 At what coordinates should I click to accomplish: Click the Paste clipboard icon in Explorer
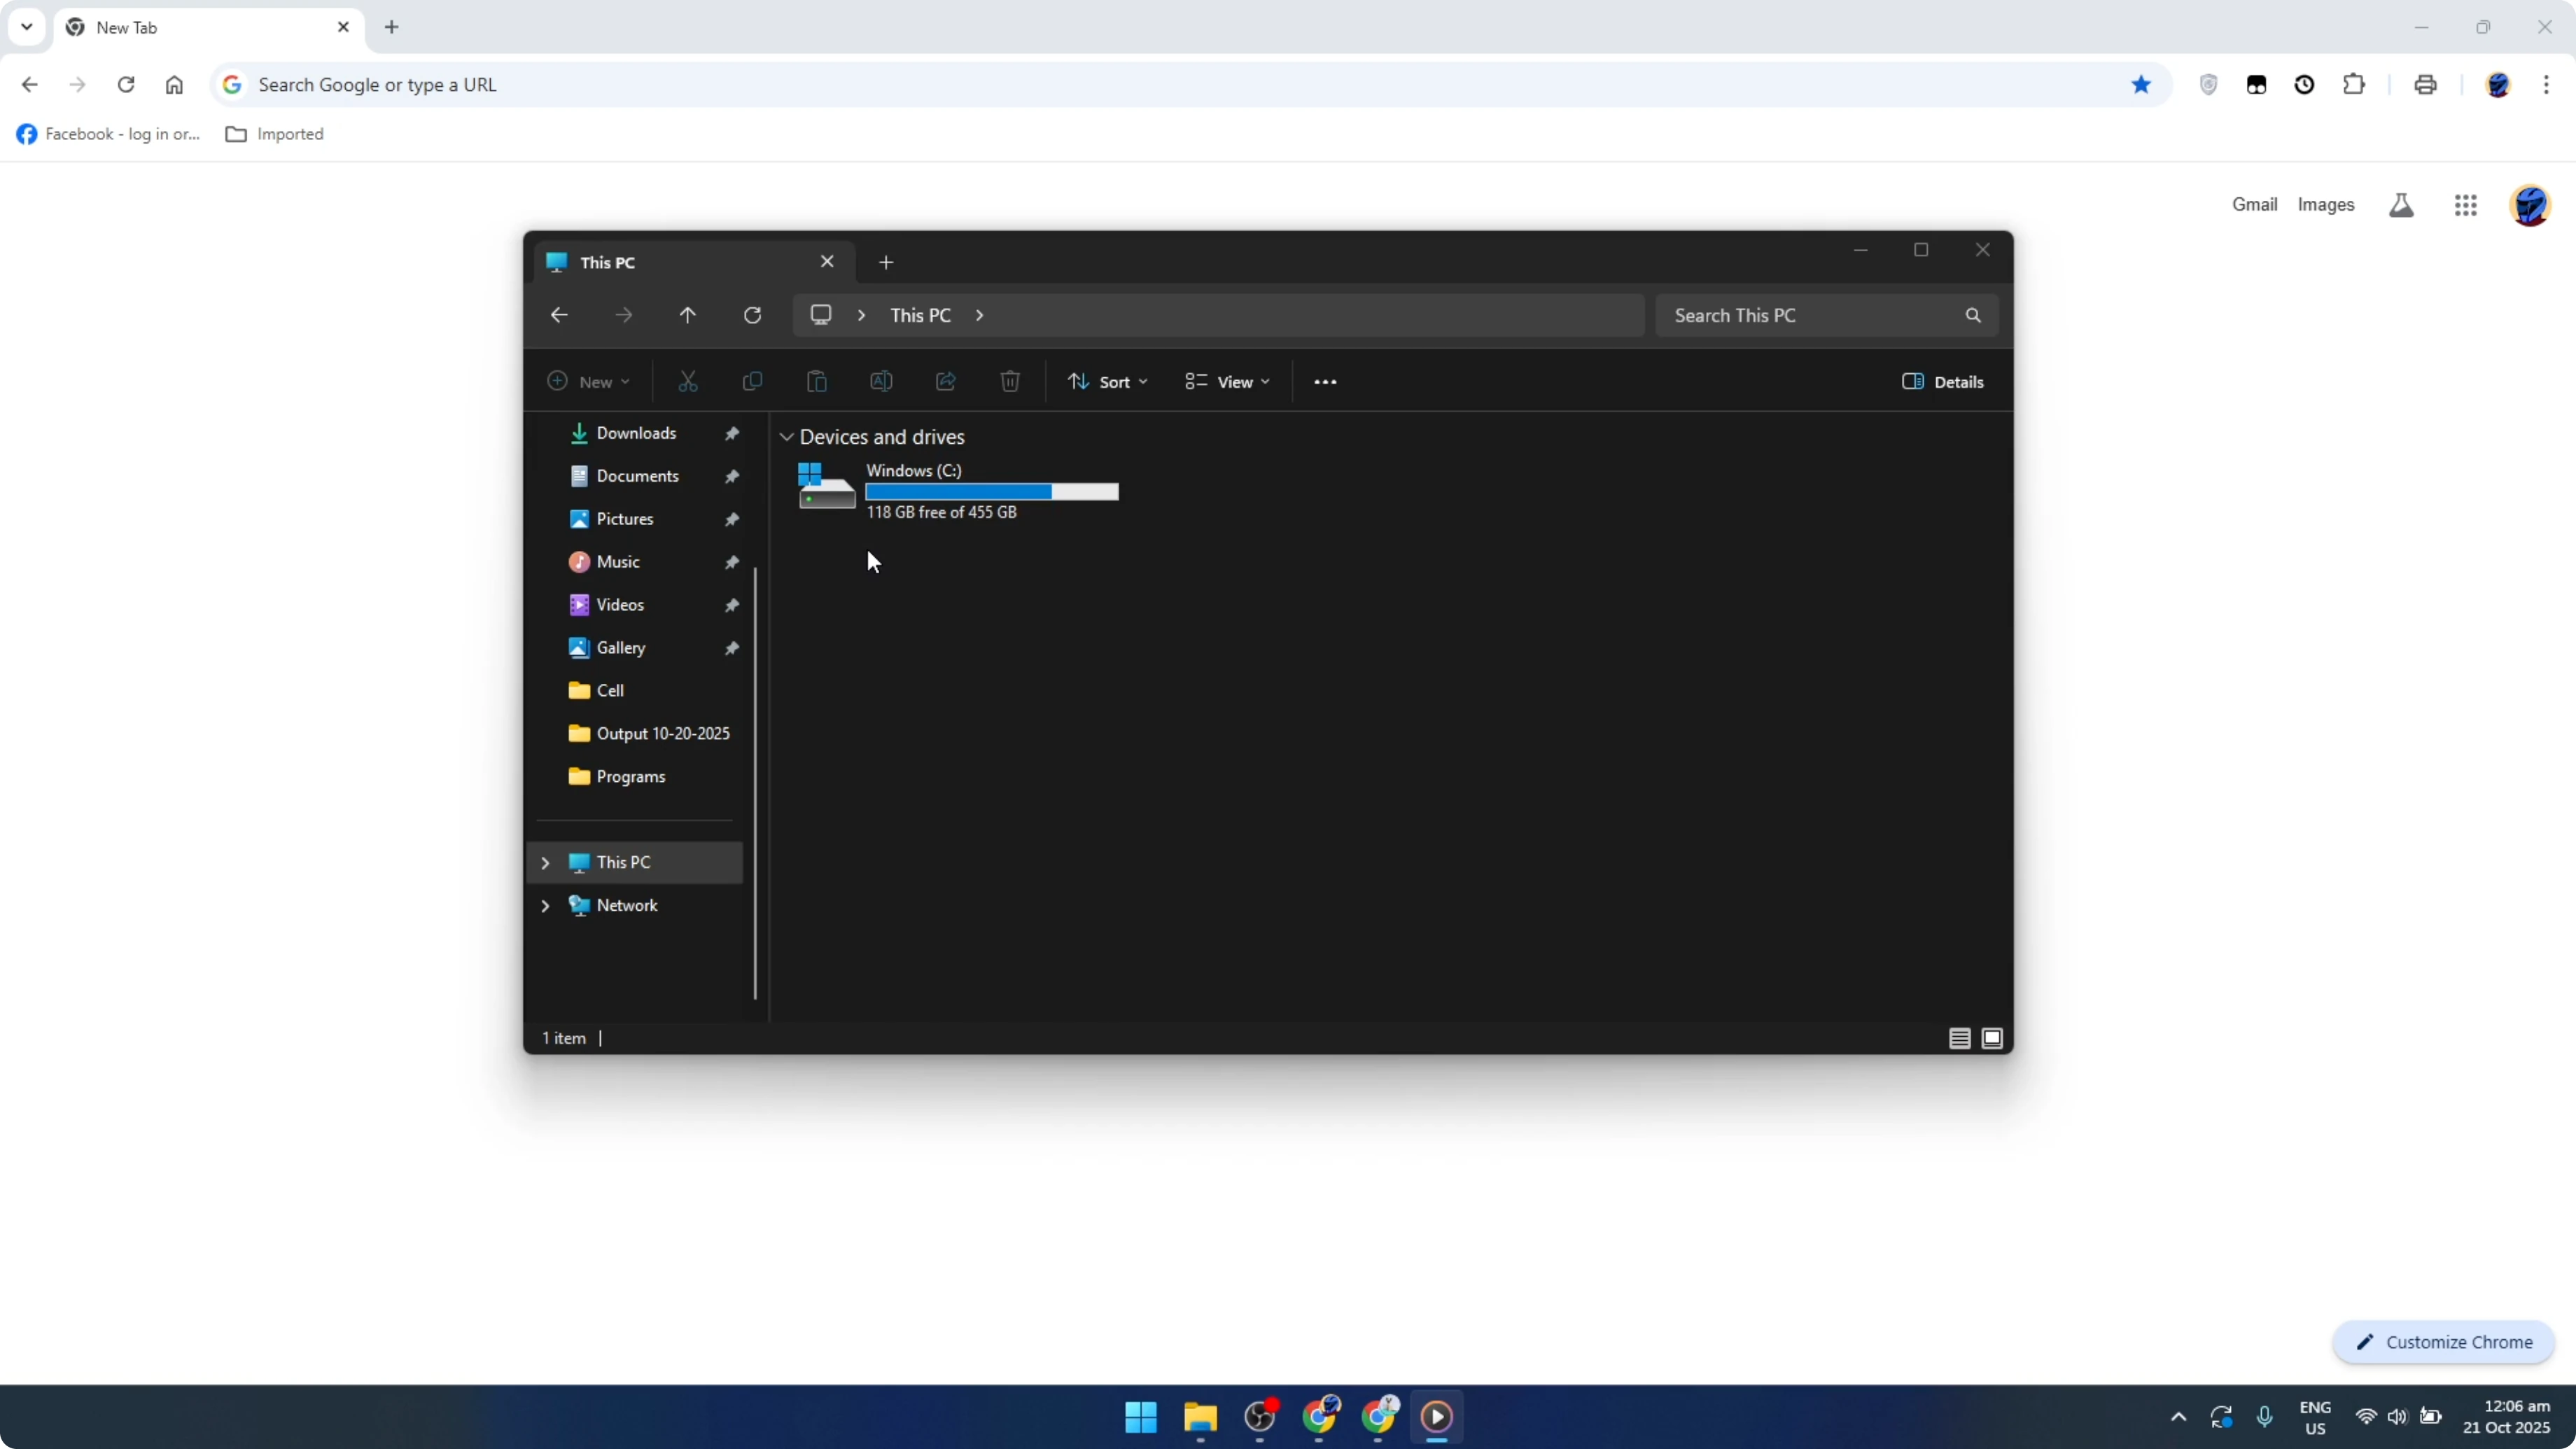(x=817, y=381)
